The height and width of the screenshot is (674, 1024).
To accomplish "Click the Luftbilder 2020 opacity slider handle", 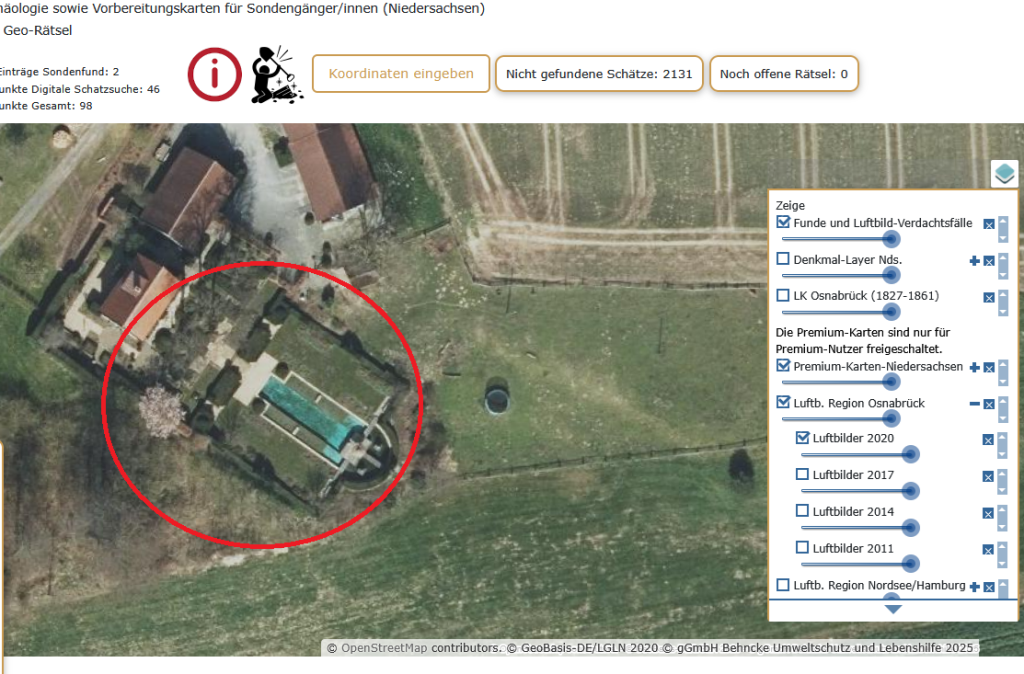I will pos(910,454).
